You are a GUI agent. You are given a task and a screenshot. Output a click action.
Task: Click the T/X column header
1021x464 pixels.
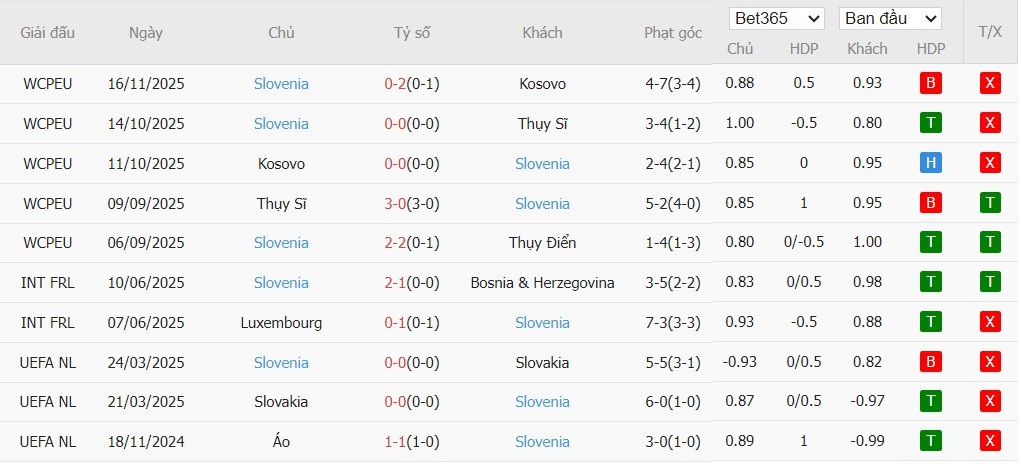pyautogui.click(x=990, y=32)
